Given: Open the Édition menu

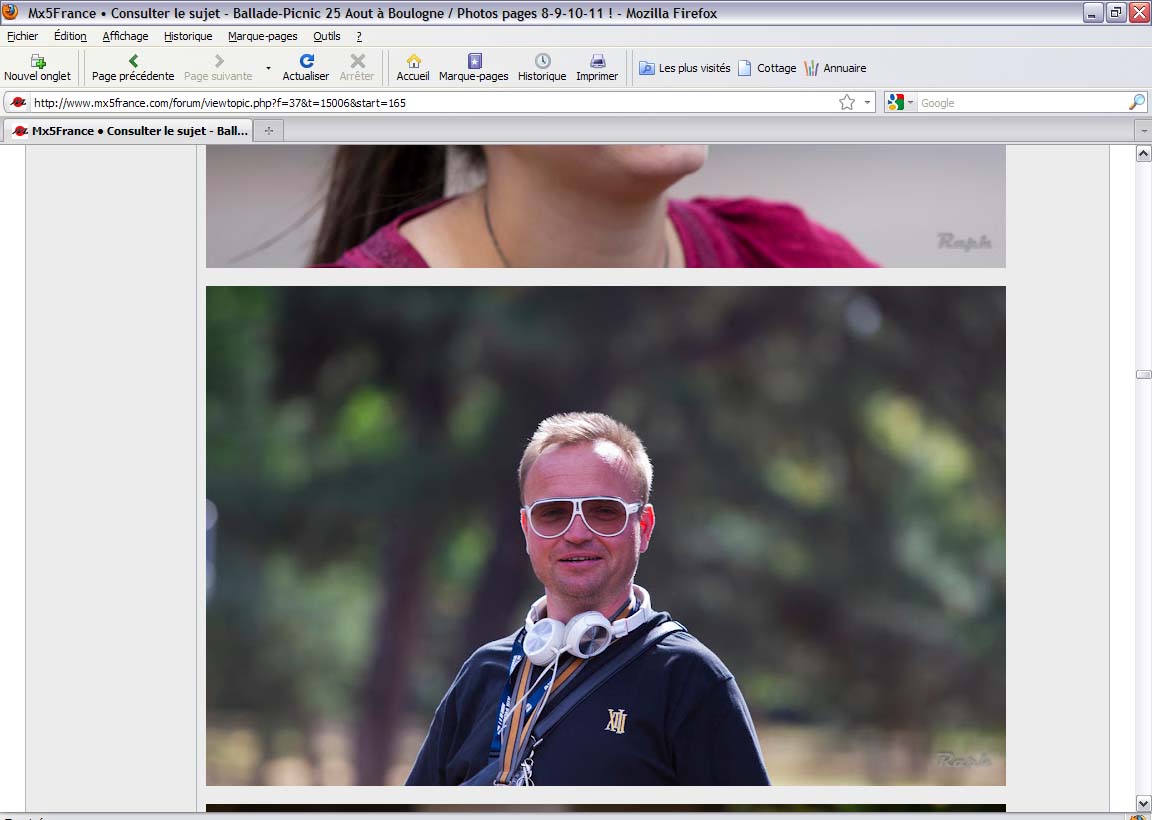Looking at the screenshot, I should (x=71, y=36).
